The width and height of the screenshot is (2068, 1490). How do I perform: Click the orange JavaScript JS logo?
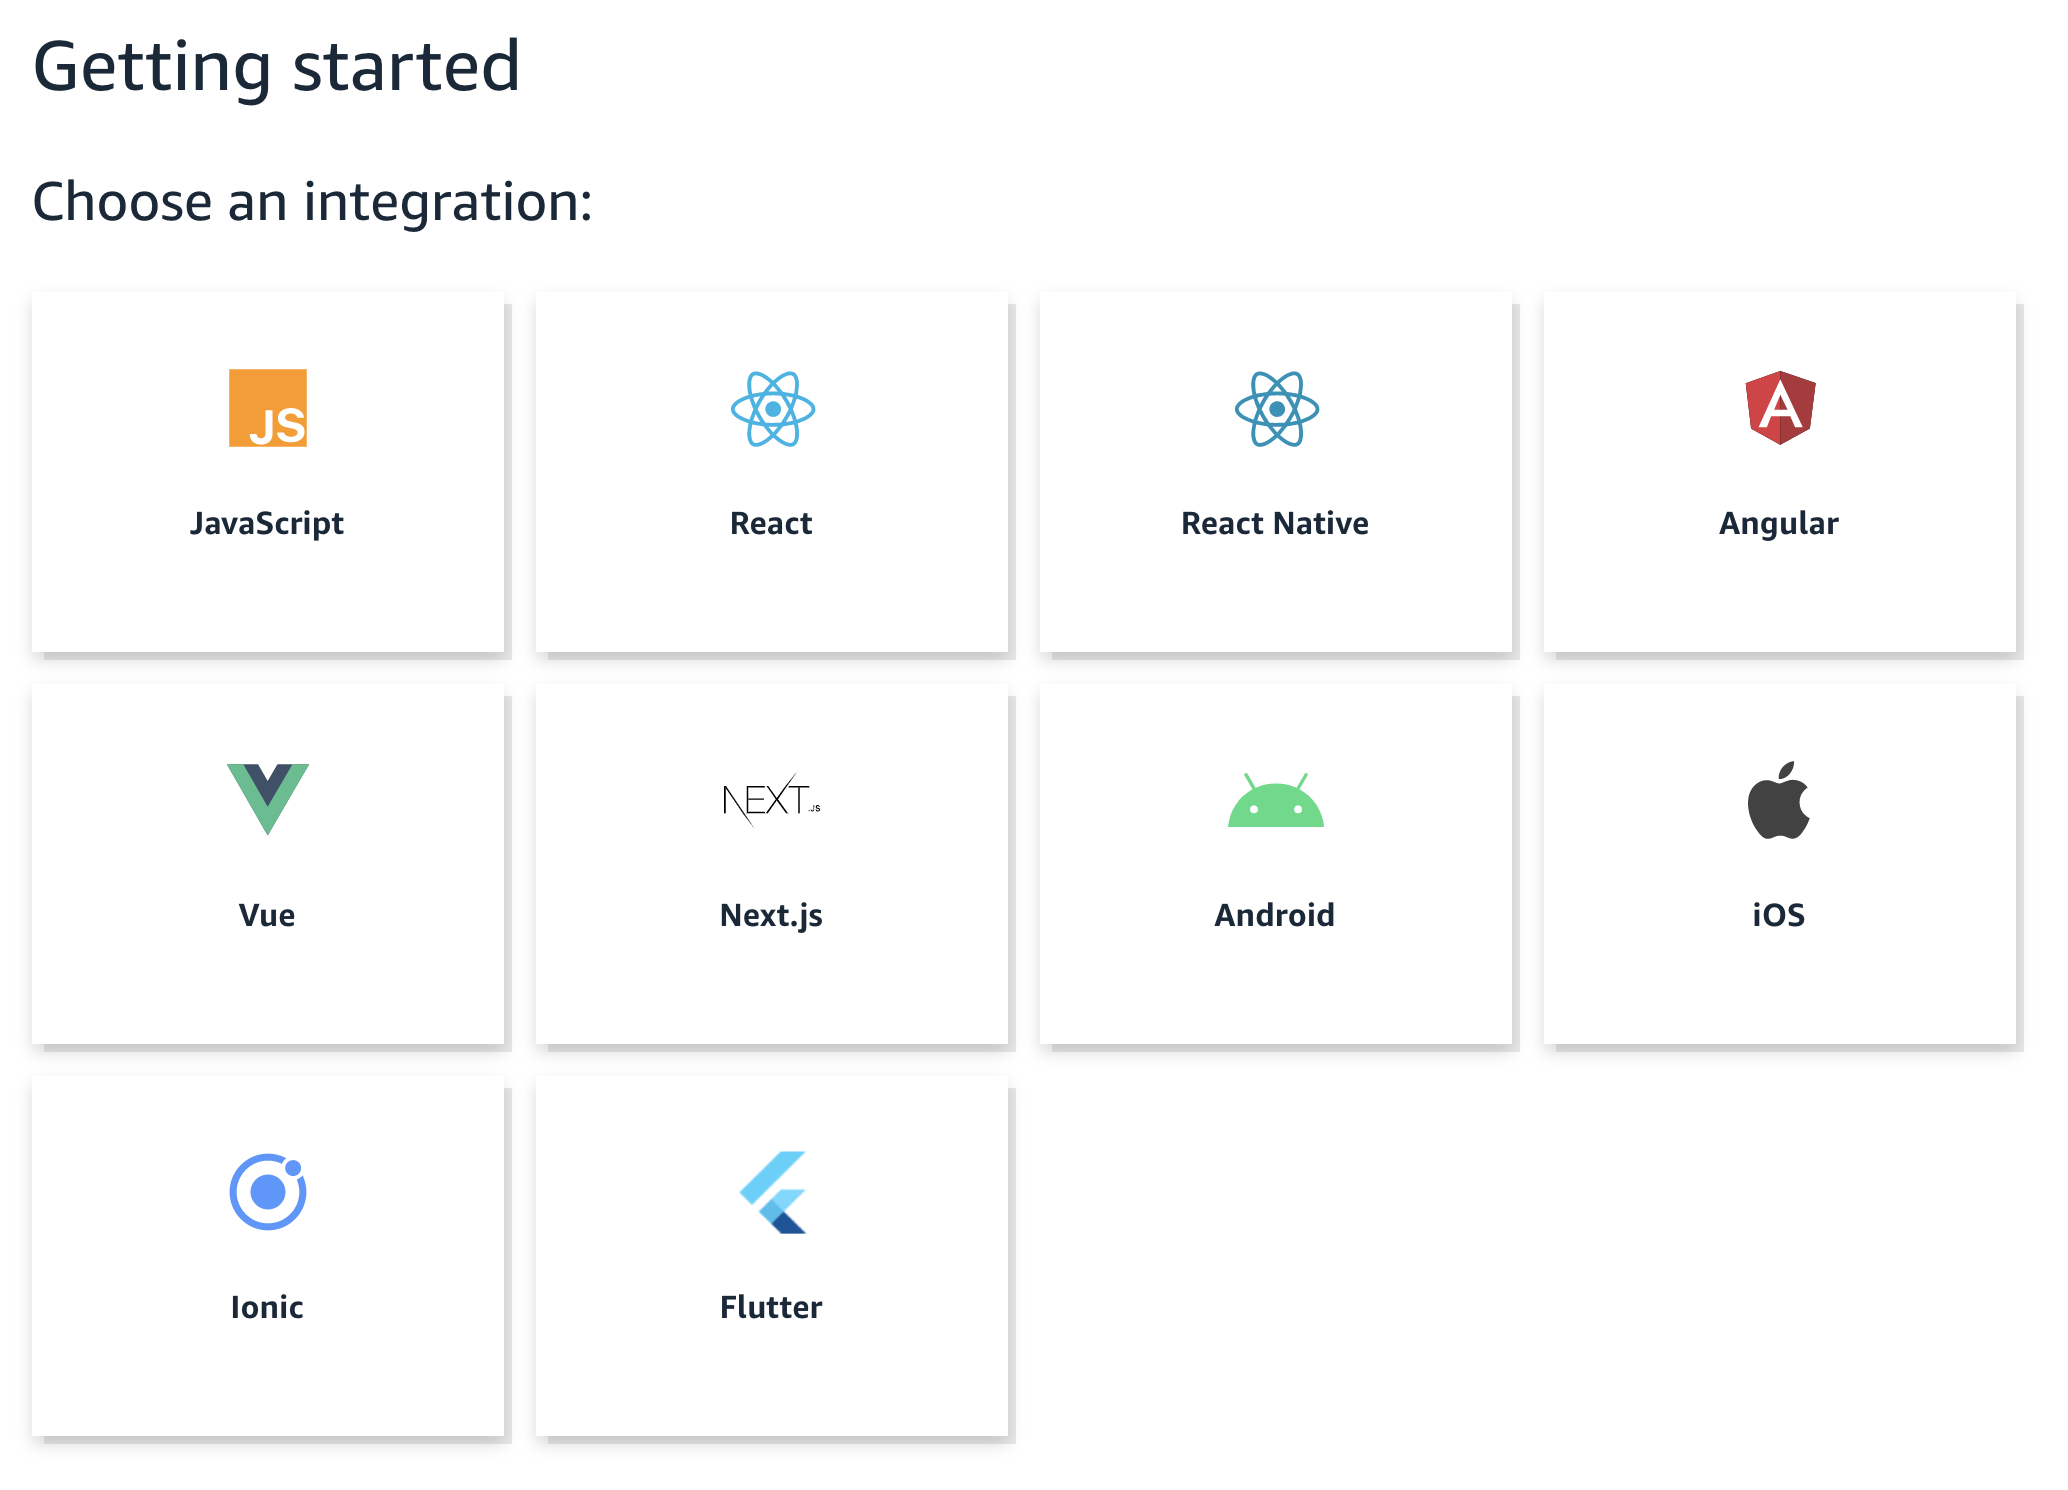(x=267, y=408)
